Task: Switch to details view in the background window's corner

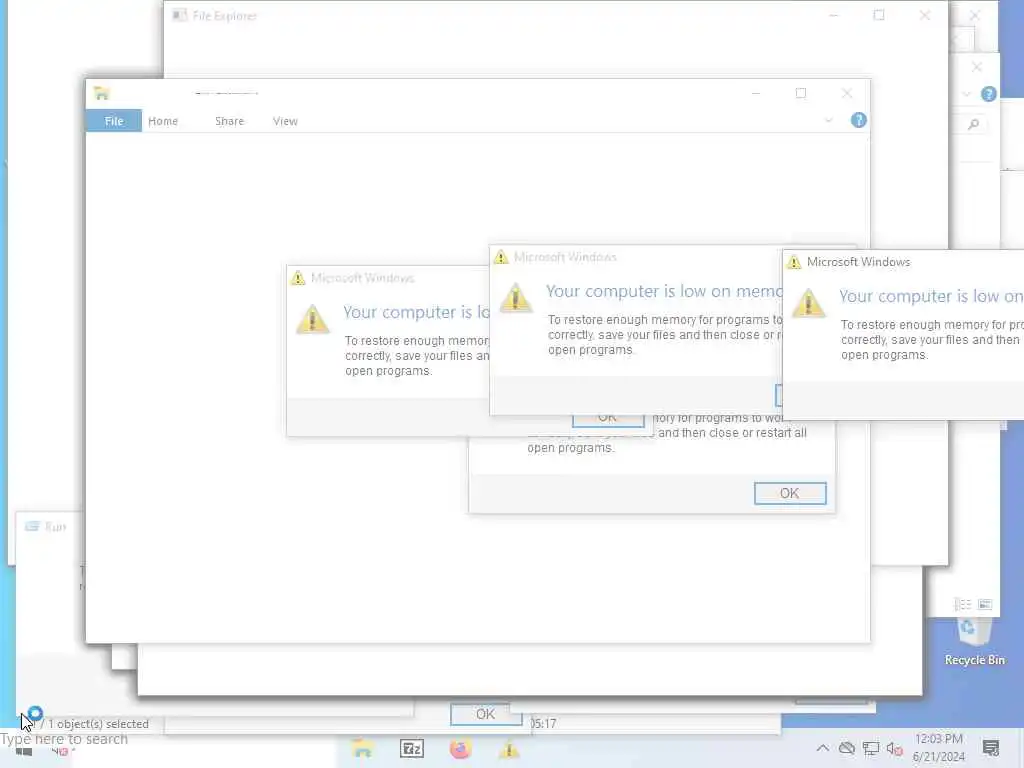Action: click(963, 604)
